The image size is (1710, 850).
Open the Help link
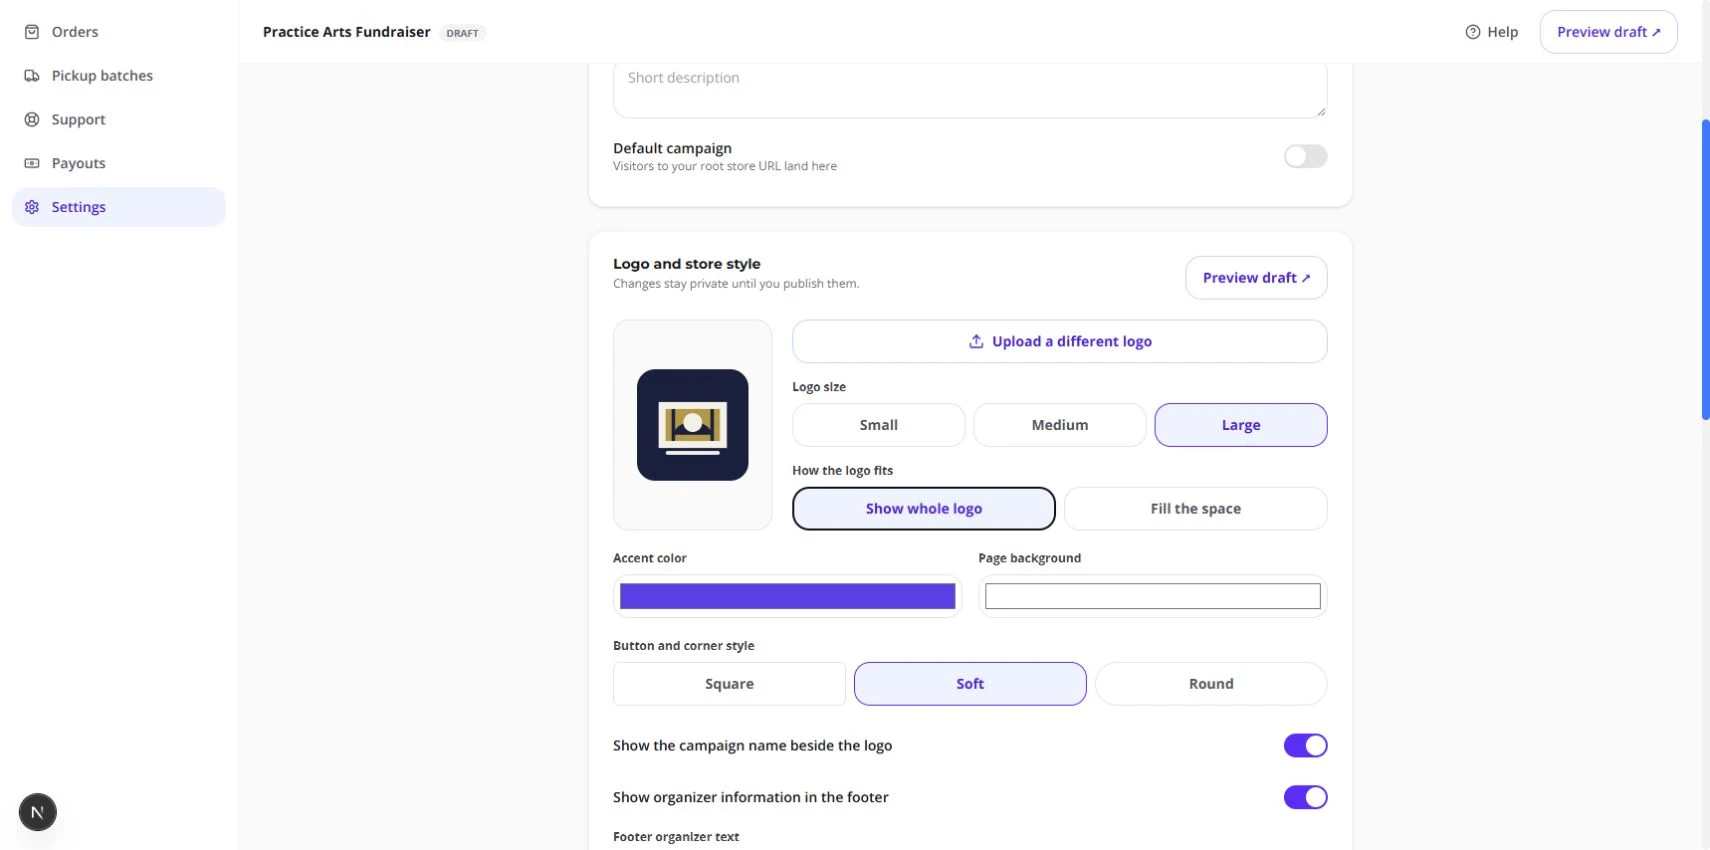point(1491,32)
